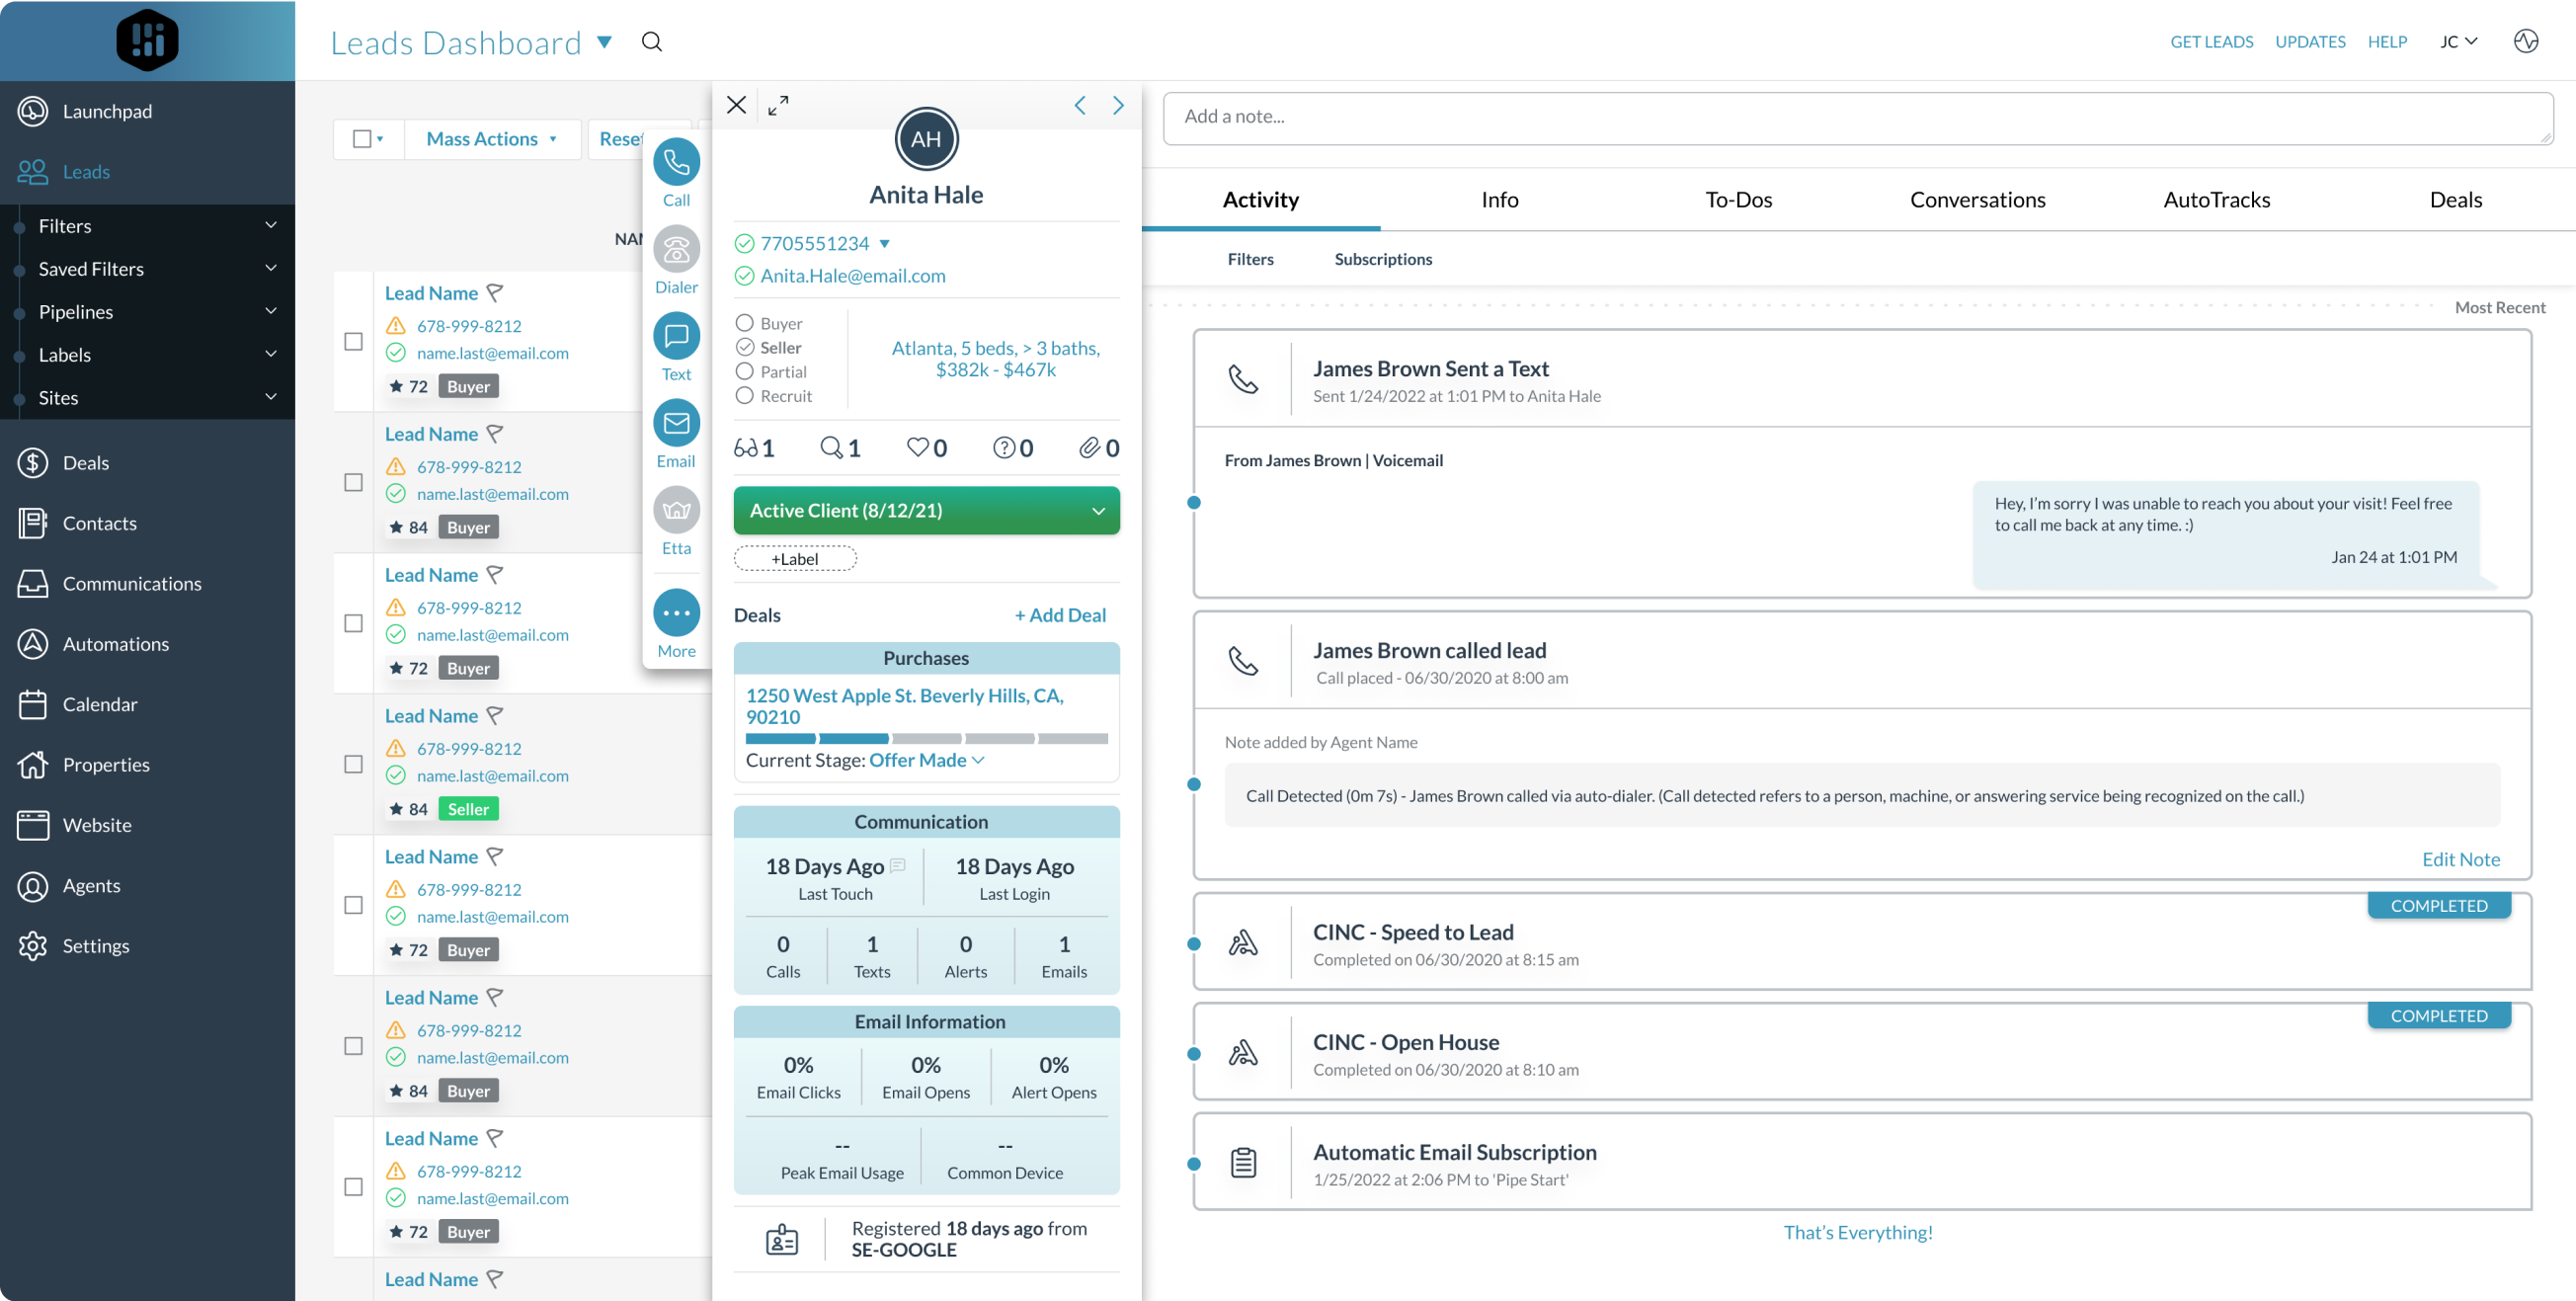Click the Add a note field
The height and width of the screenshot is (1301, 2576).
(1858, 118)
